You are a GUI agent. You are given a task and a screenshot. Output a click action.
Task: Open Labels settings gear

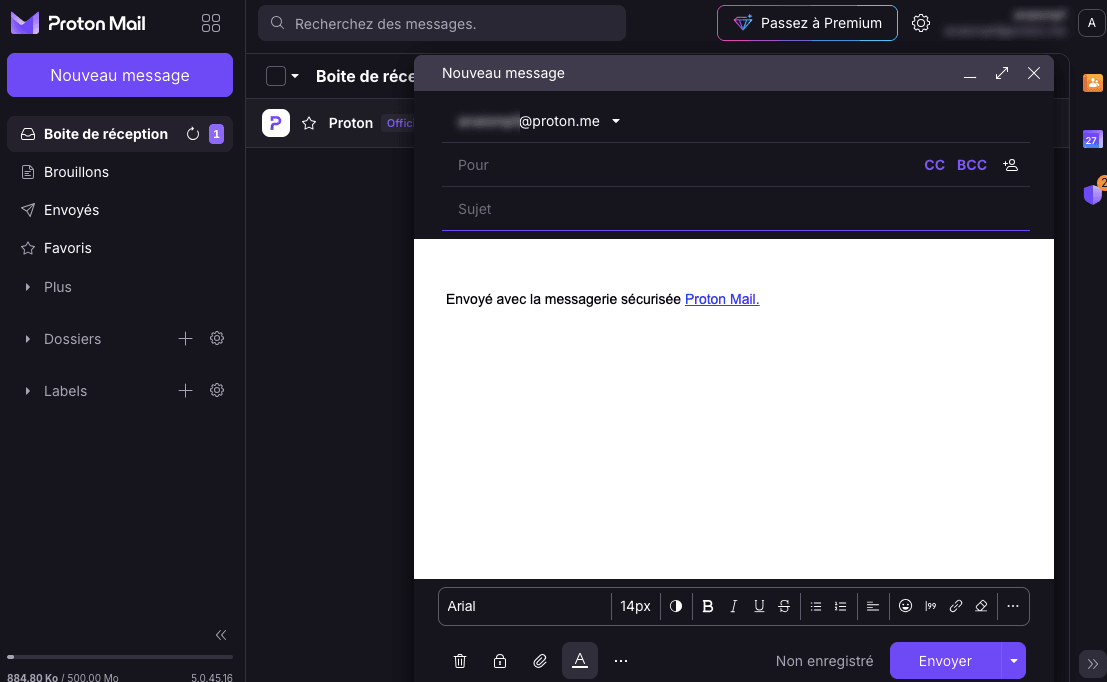coord(217,390)
